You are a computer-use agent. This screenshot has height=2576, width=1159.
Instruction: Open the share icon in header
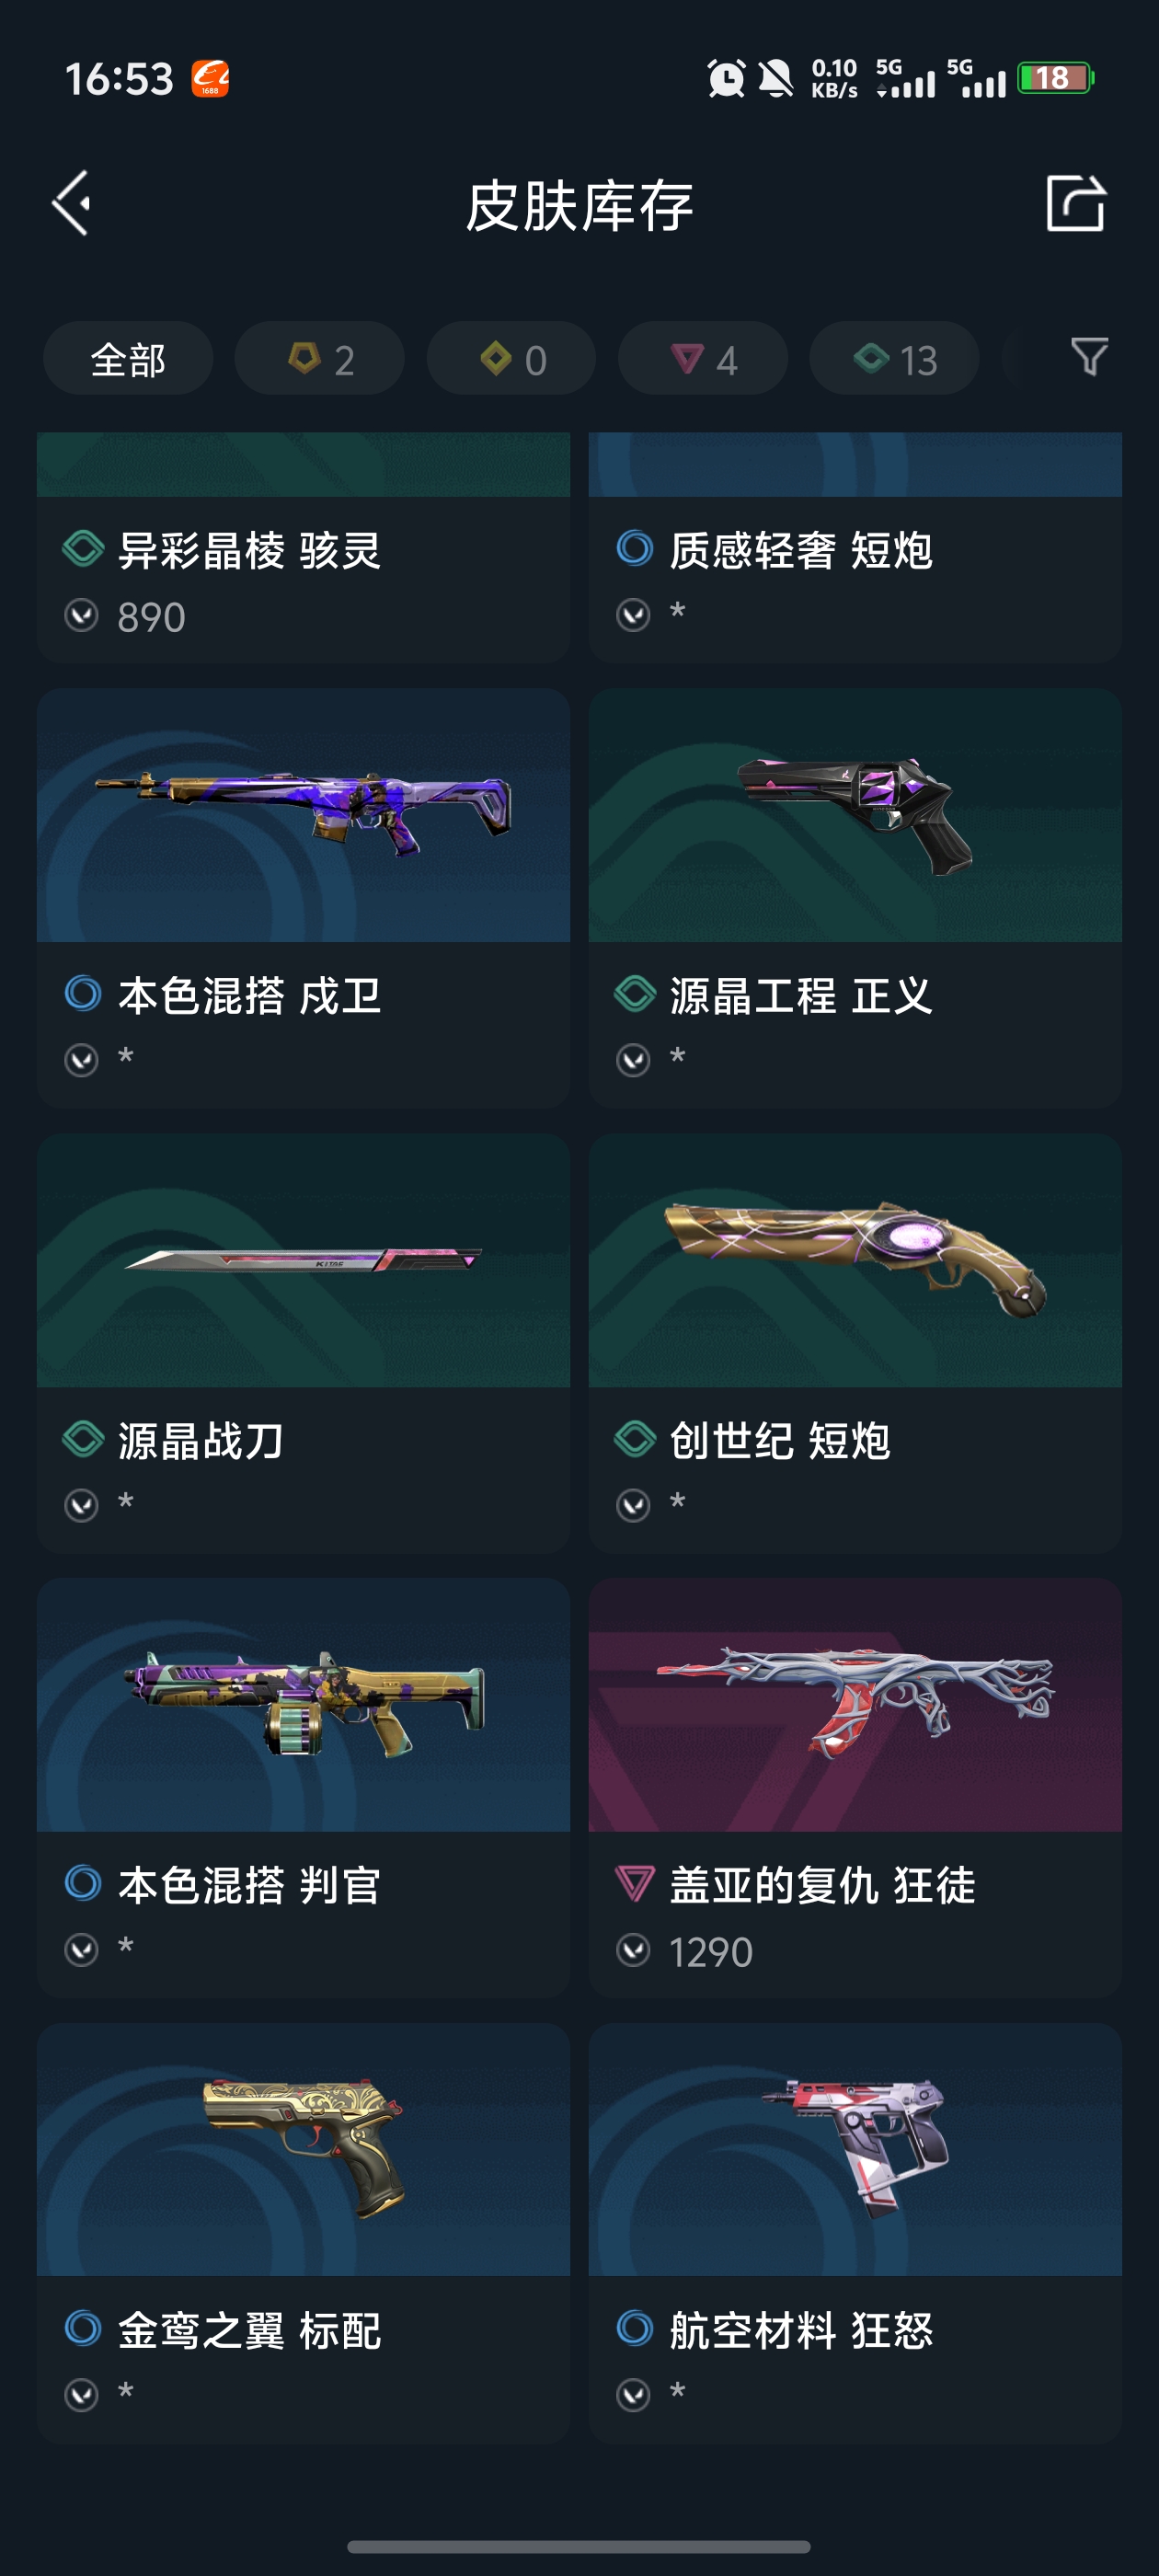(x=1076, y=203)
